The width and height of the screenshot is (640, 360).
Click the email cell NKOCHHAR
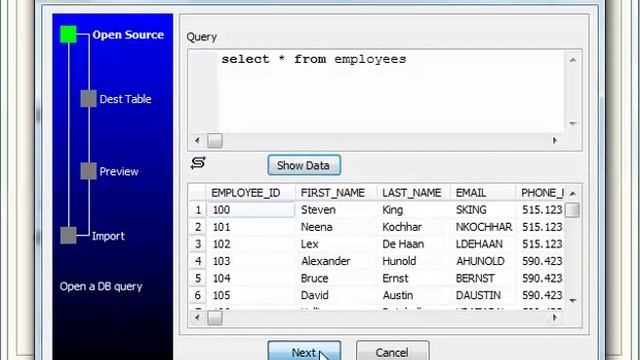coord(483,227)
